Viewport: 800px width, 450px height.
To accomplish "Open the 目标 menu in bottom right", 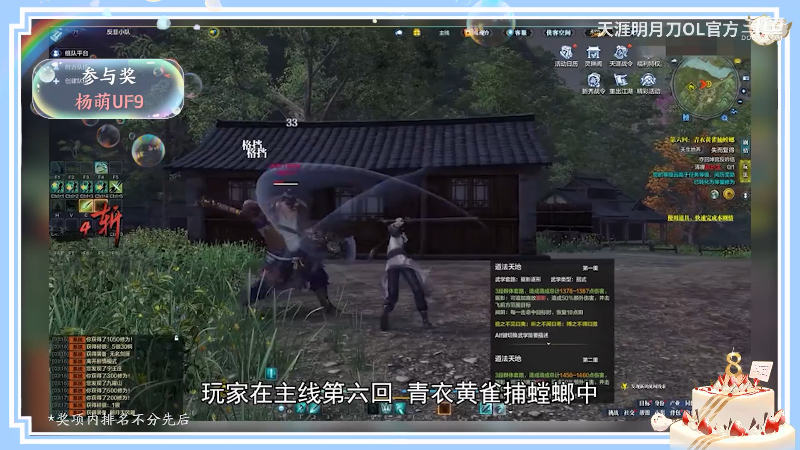I will pos(644,403).
